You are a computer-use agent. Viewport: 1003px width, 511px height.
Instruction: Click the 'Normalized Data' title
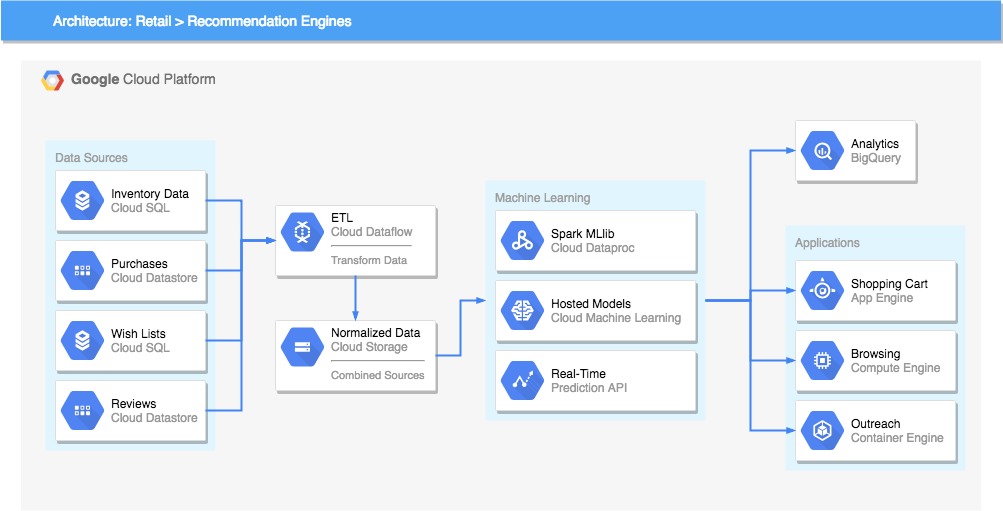[375, 333]
